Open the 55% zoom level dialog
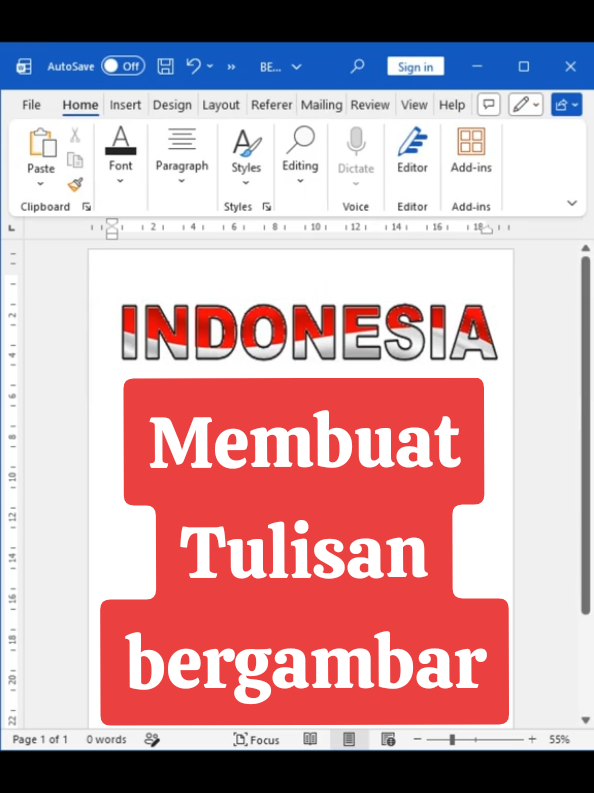This screenshot has width=594, height=793. (559, 739)
